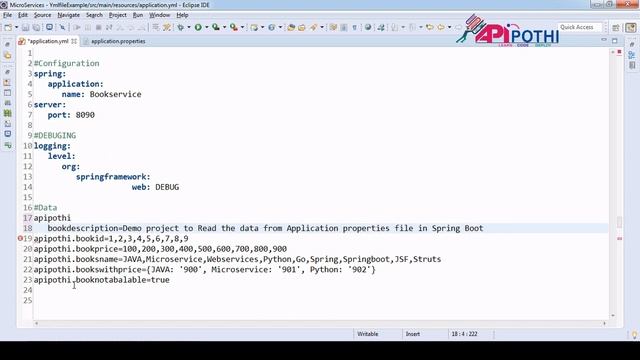
Task: Click the Save All toolbar icon
Action: coord(36,27)
